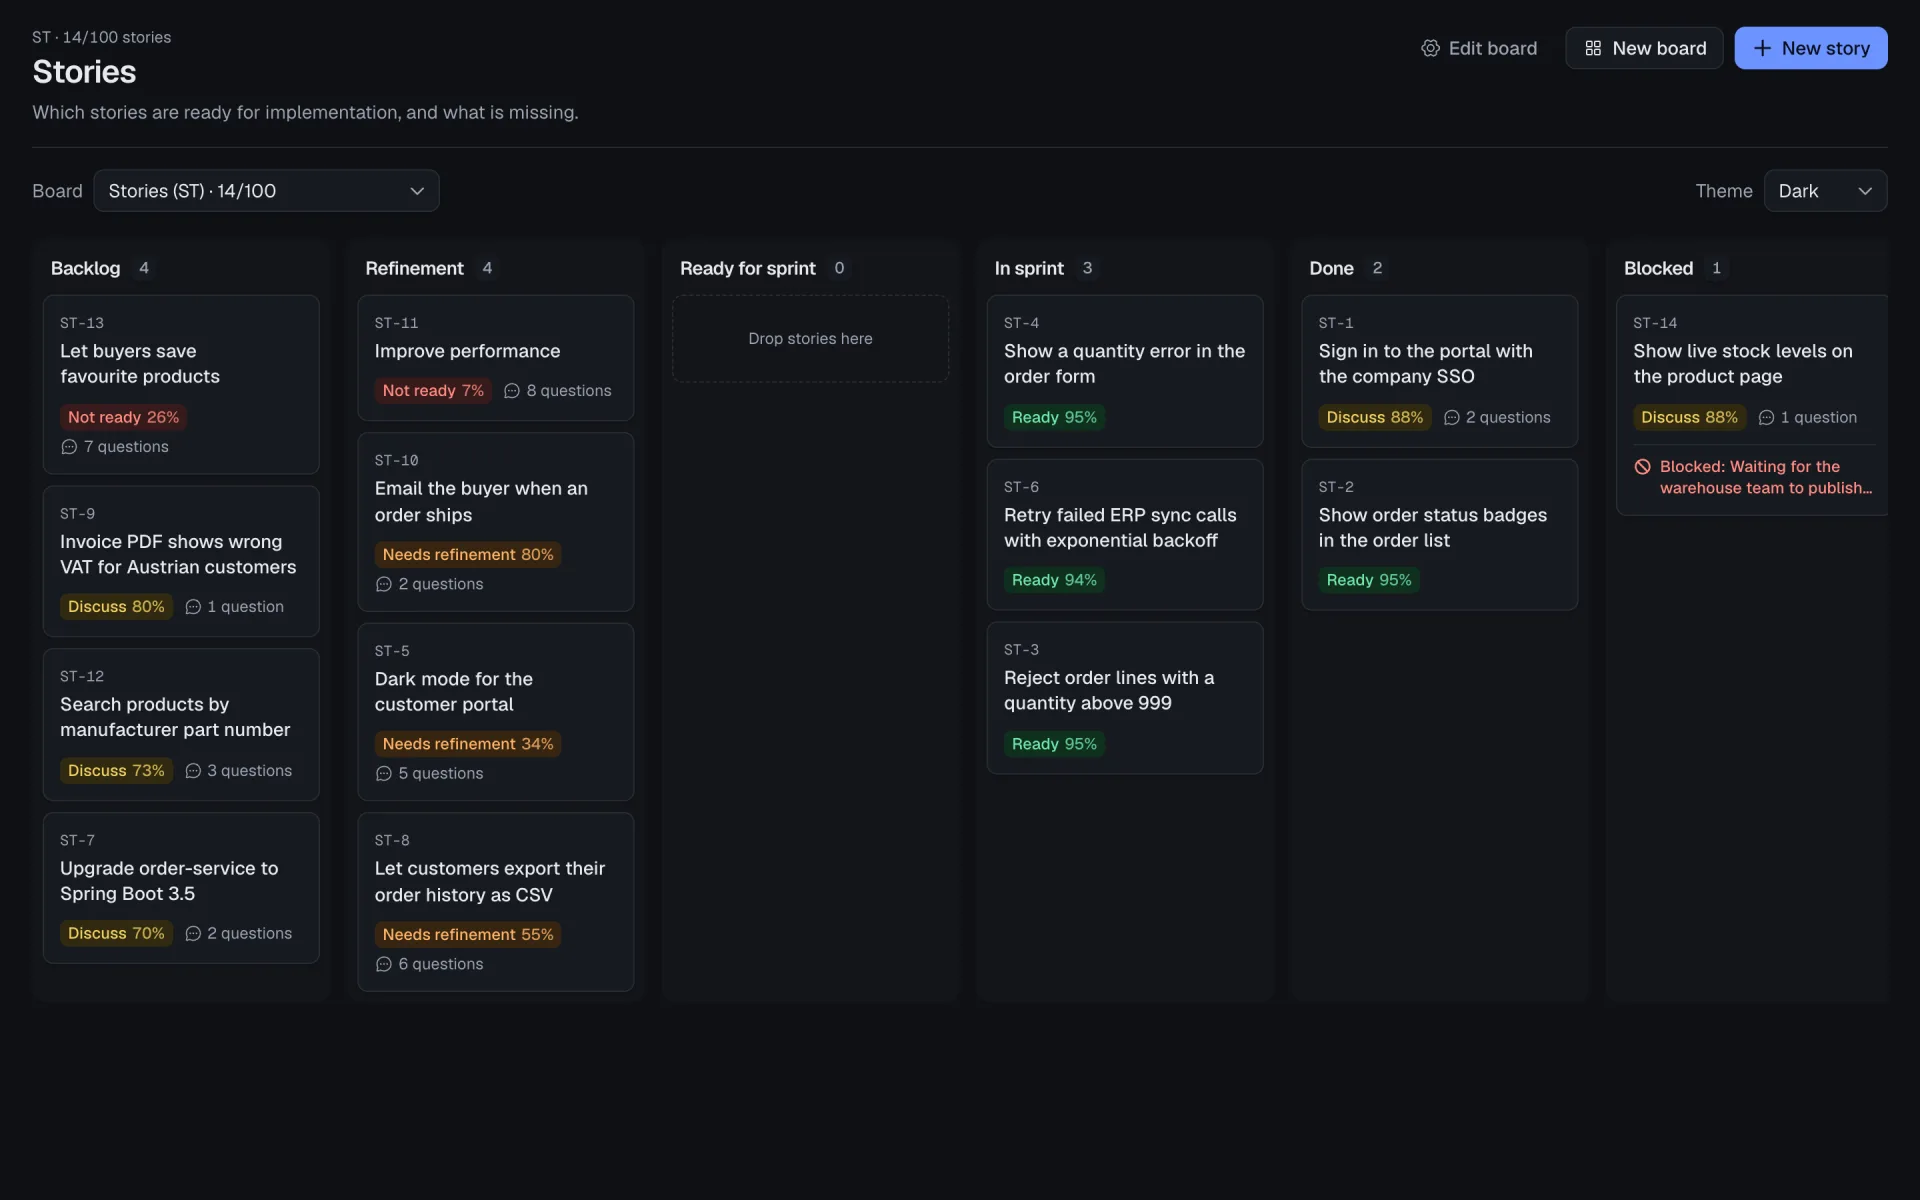Click the Discuss 70% badge on ST-7

(116, 934)
